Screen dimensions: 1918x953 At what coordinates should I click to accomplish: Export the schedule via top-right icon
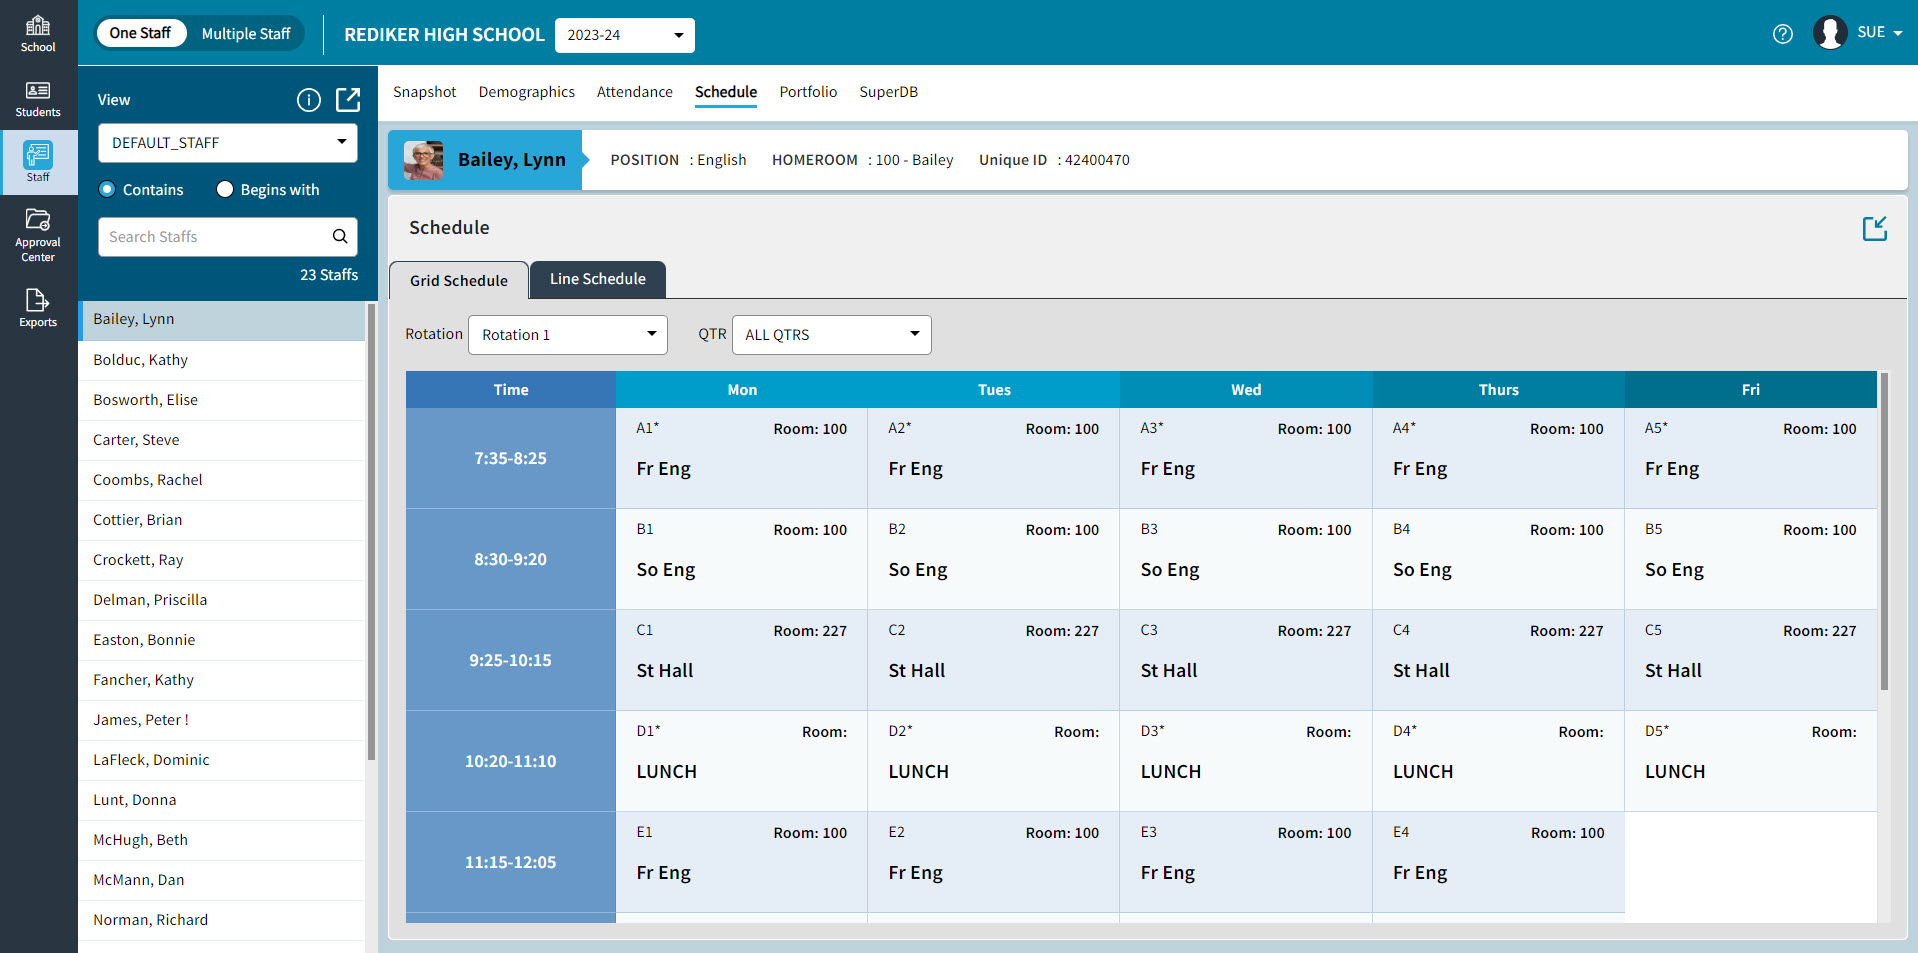point(1875,229)
